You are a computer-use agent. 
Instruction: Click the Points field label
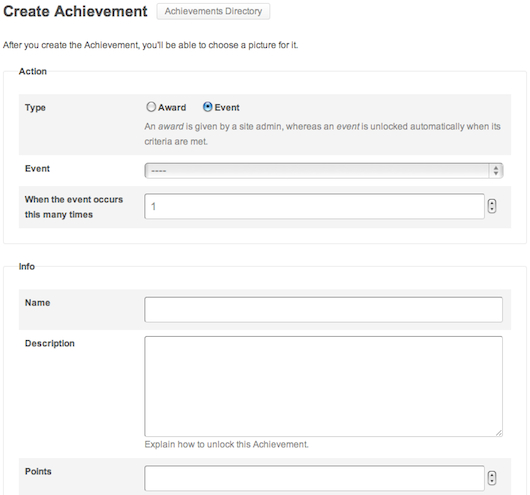click(x=38, y=471)
